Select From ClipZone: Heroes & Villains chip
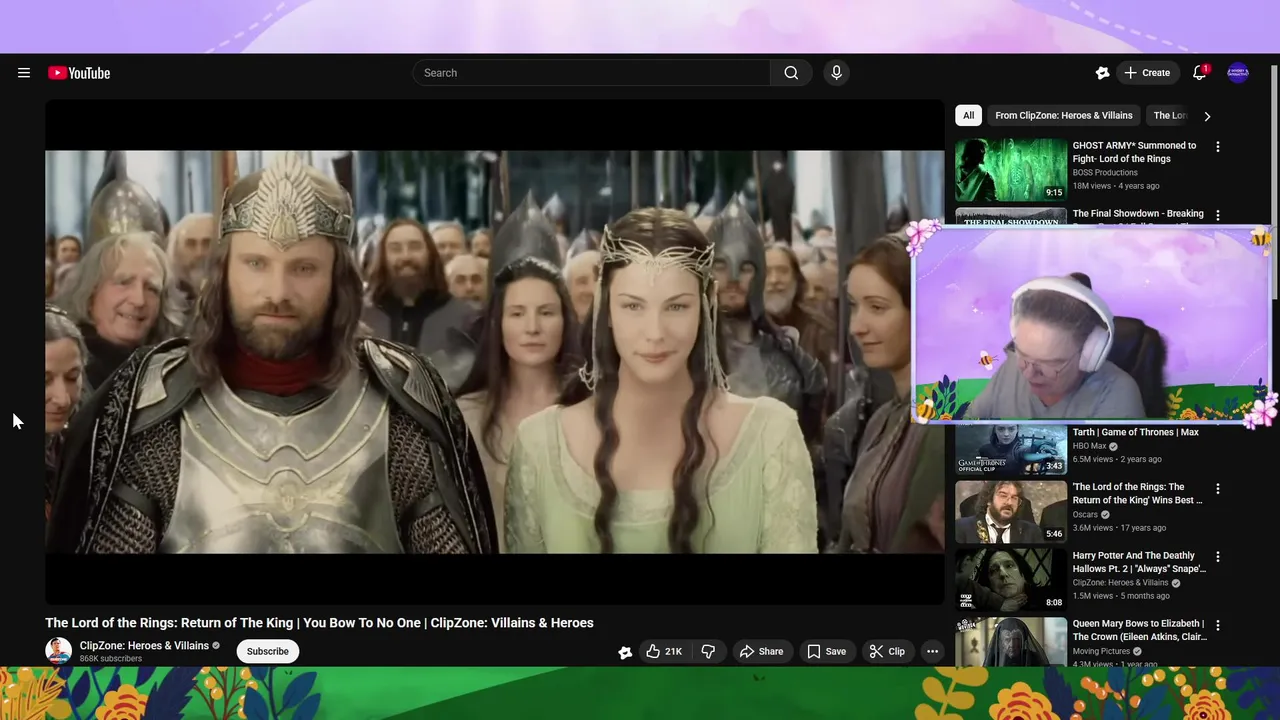The width and height of the screenshot is (1280, 720). point(1064,116)
